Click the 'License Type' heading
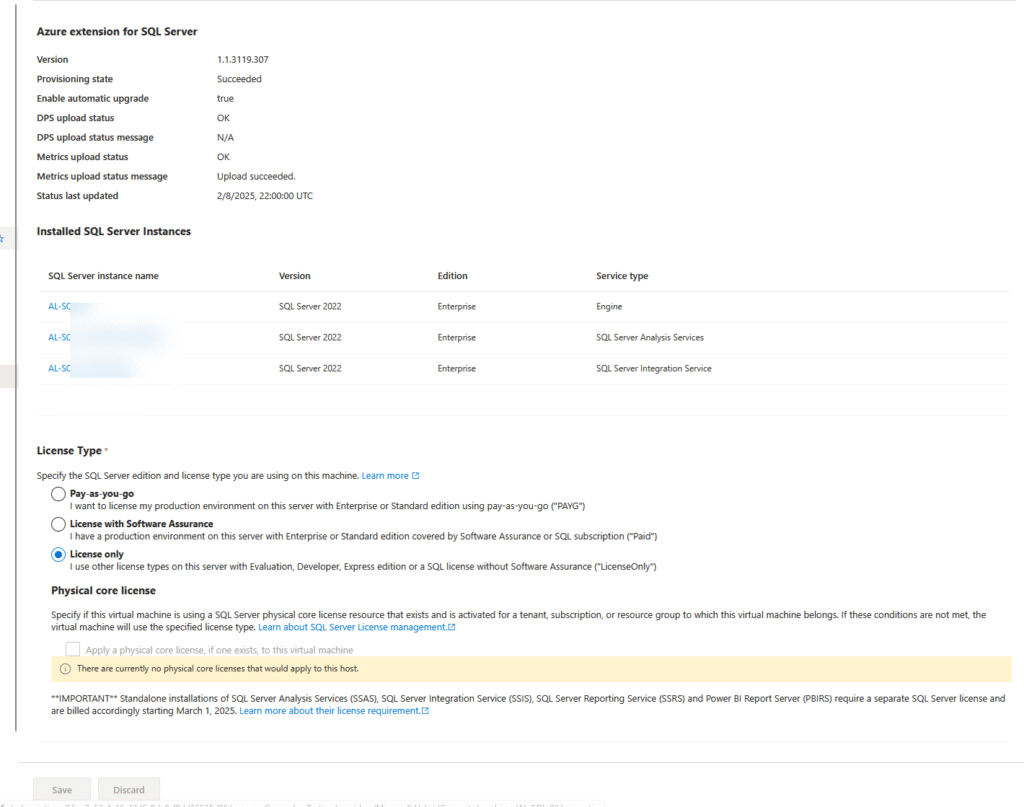Viewport: 1024px width, 807px height. [69, 451]
